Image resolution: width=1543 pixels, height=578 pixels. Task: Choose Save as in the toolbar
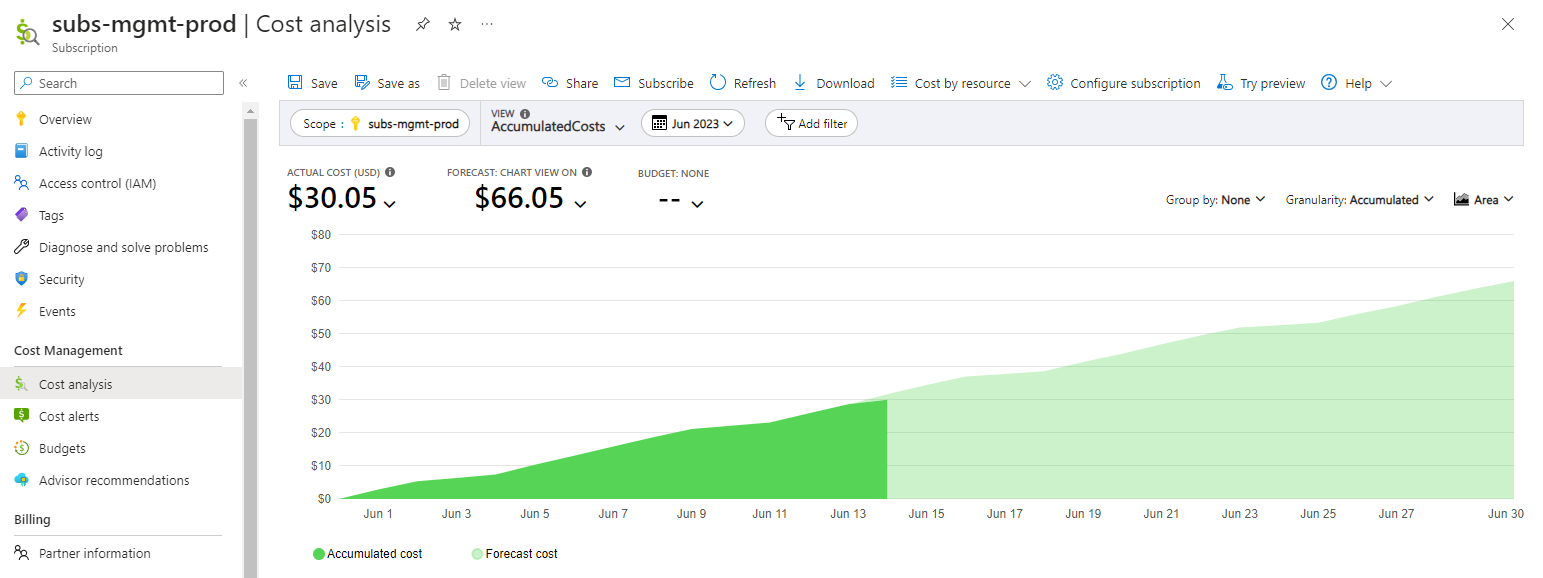coord(387,83)
